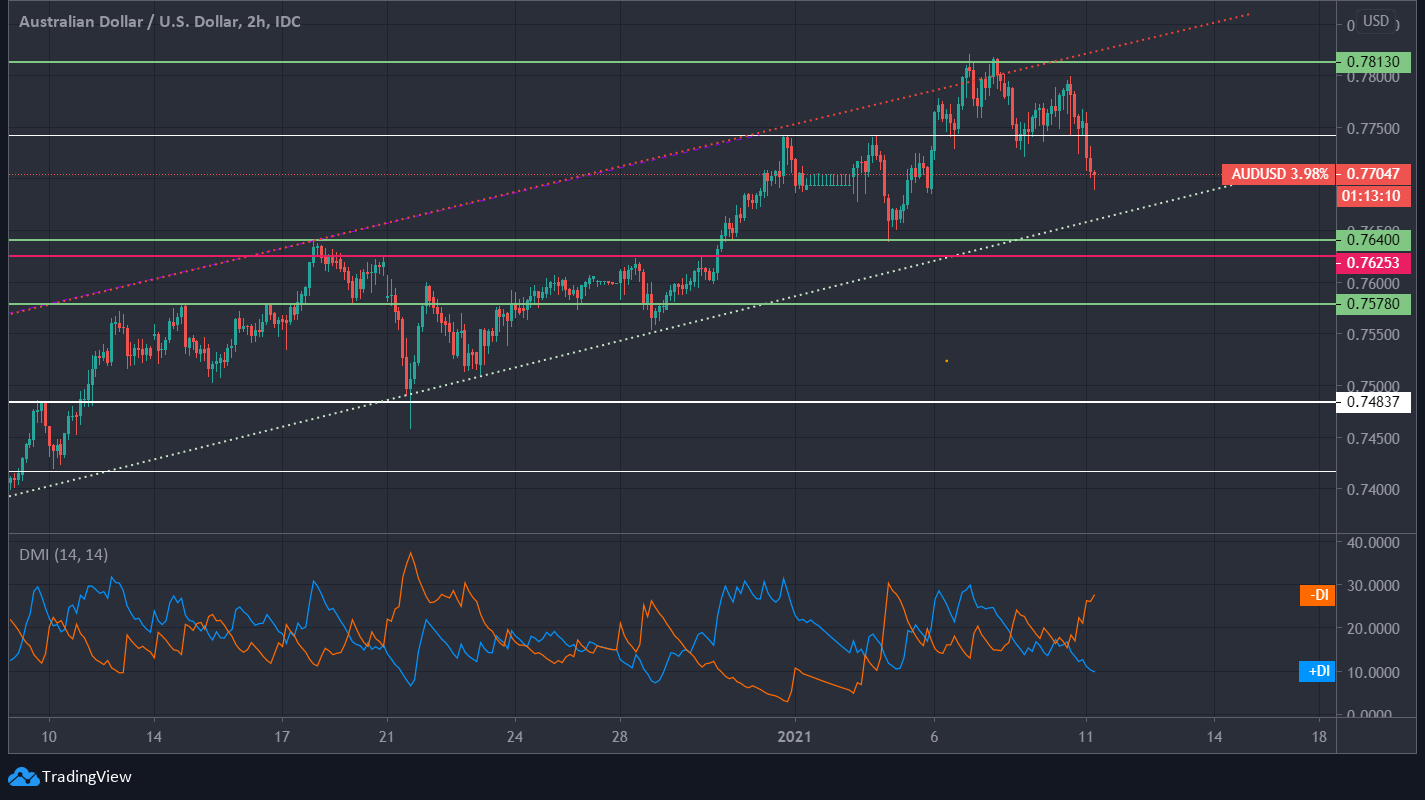The height and width of the screenshot is (800, 1425).
Task: Click the 0.76000 price axis value
Action: [1373, 283]
